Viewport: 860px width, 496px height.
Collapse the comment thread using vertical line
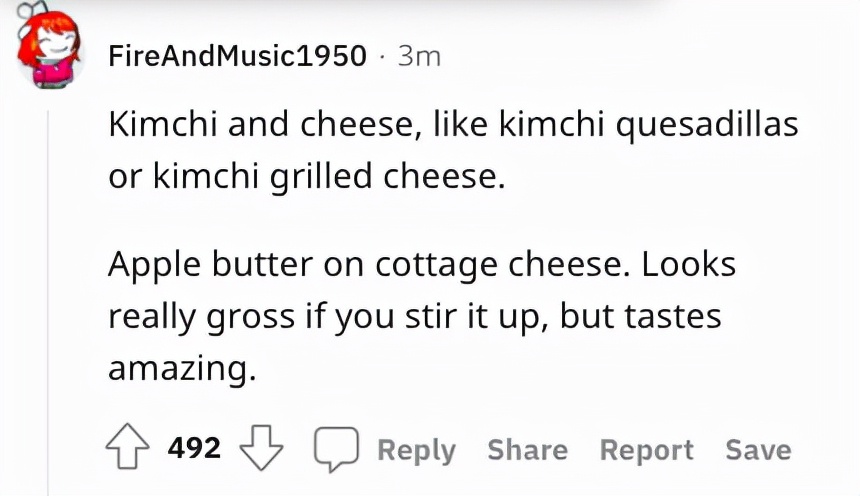pos(48,300)
